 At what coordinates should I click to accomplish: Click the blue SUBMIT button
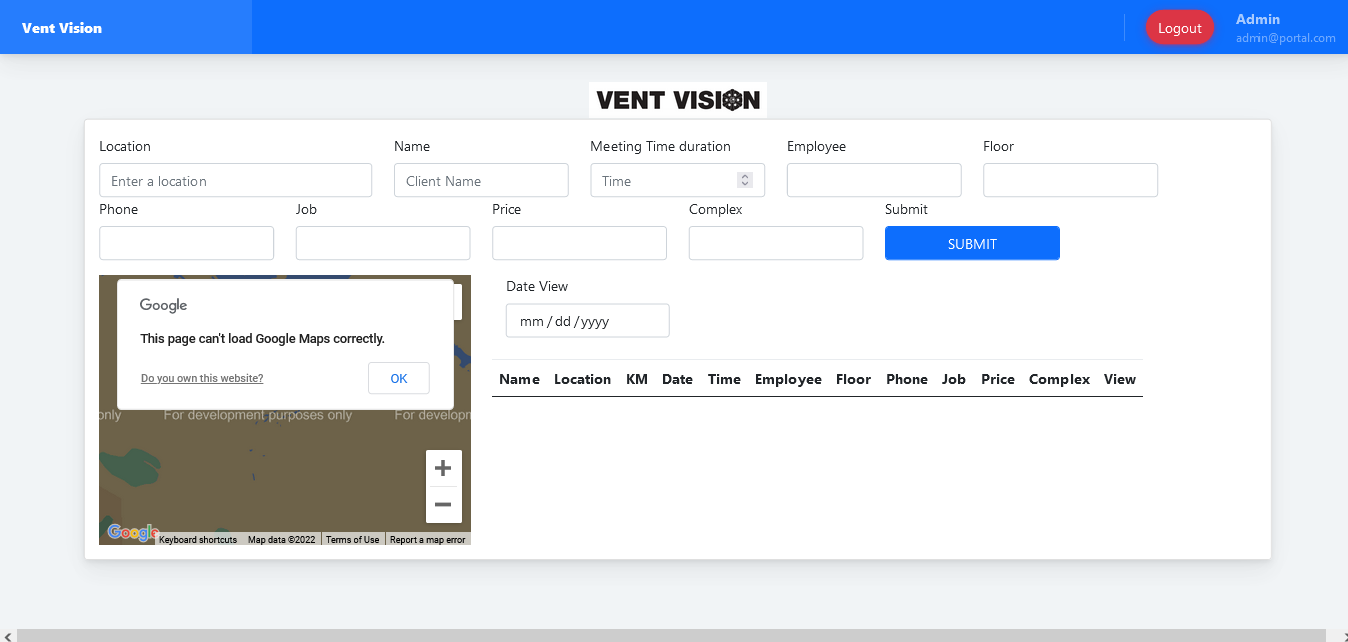point(972,243)
